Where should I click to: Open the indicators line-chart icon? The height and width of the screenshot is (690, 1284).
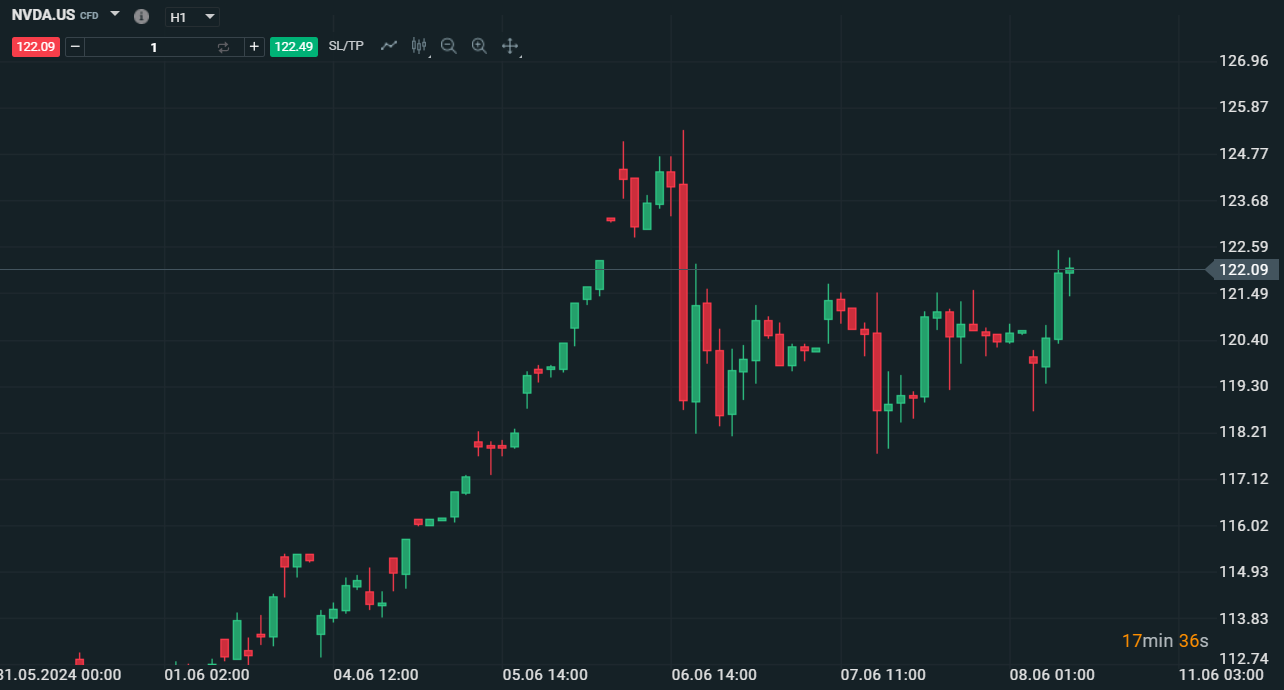pos(389,46)
